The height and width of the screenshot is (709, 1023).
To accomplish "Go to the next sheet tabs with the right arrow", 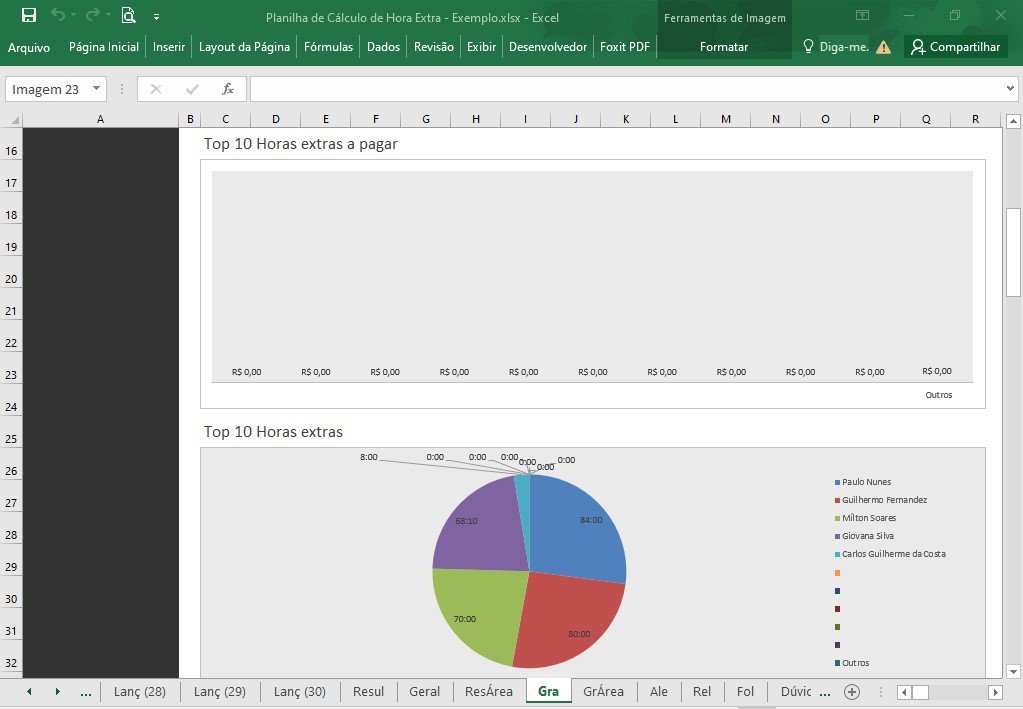I will click(x=57, y=691).
